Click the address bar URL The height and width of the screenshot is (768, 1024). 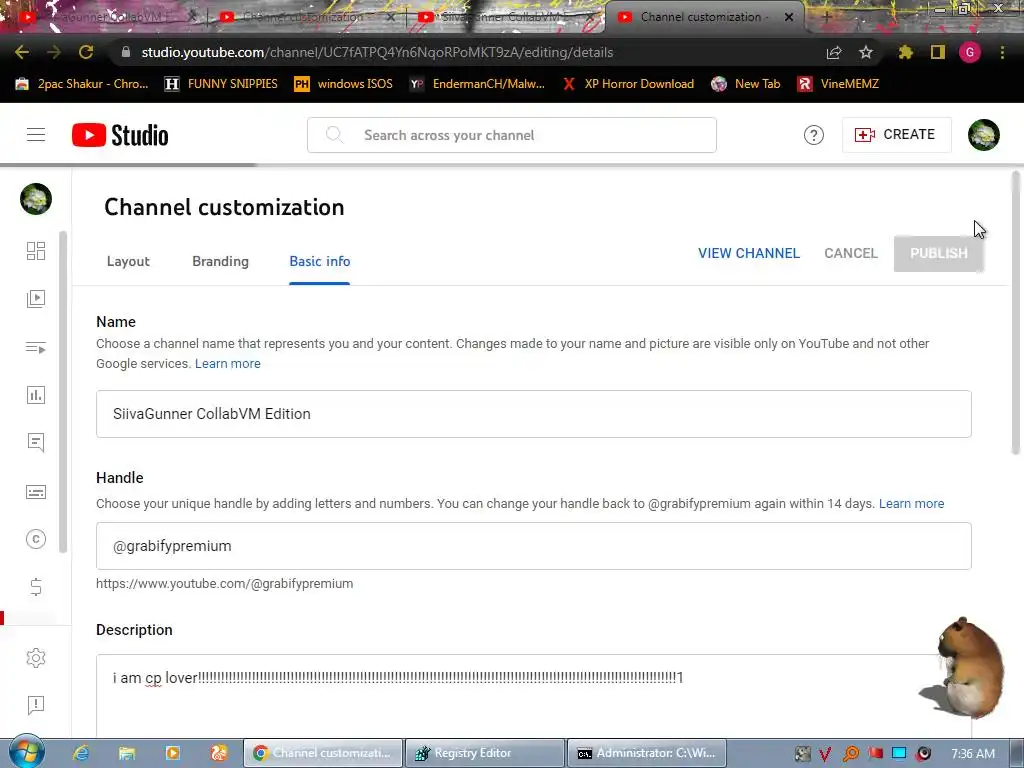pos(377,52)
